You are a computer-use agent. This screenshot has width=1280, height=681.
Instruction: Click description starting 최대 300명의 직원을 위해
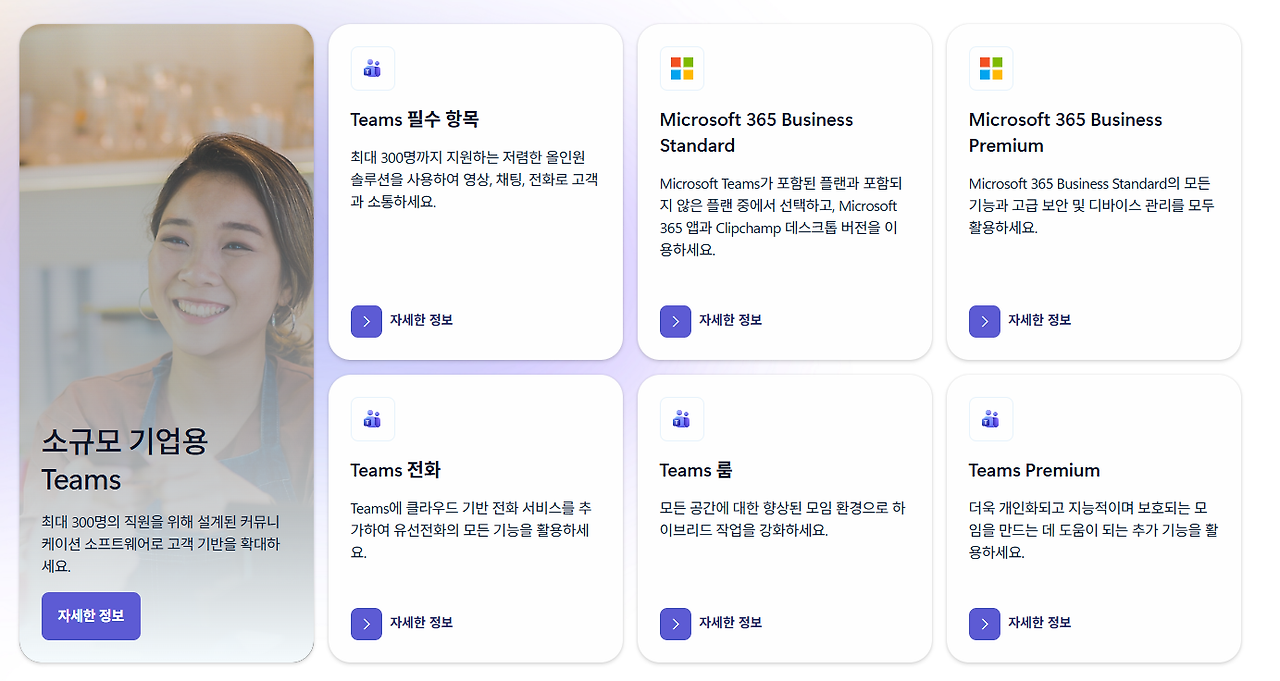[x=161, y=544]
